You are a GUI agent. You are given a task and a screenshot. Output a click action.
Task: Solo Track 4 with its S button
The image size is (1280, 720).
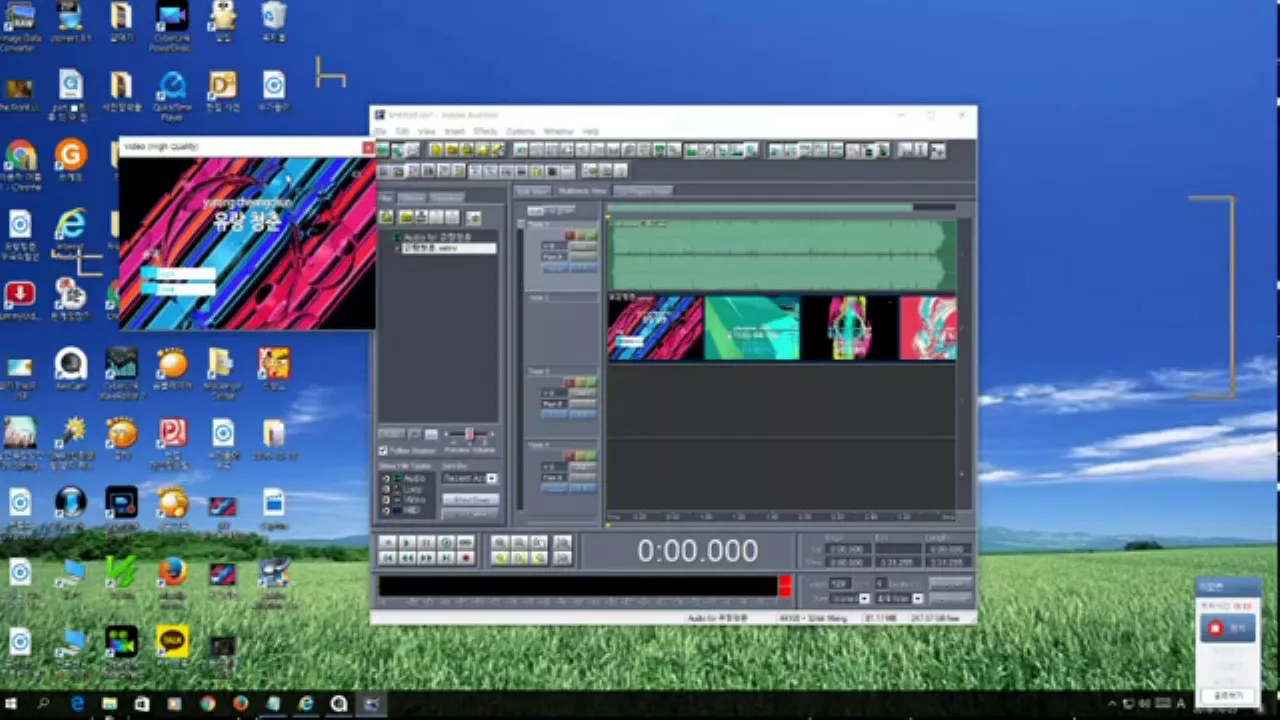[x=581, y=455]
